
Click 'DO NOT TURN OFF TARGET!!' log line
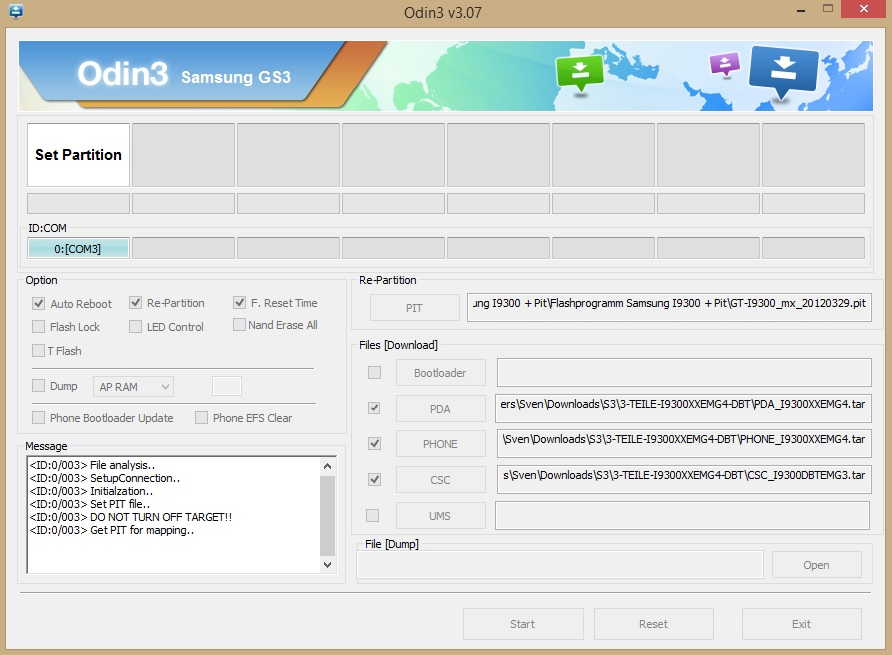[131, 517]
